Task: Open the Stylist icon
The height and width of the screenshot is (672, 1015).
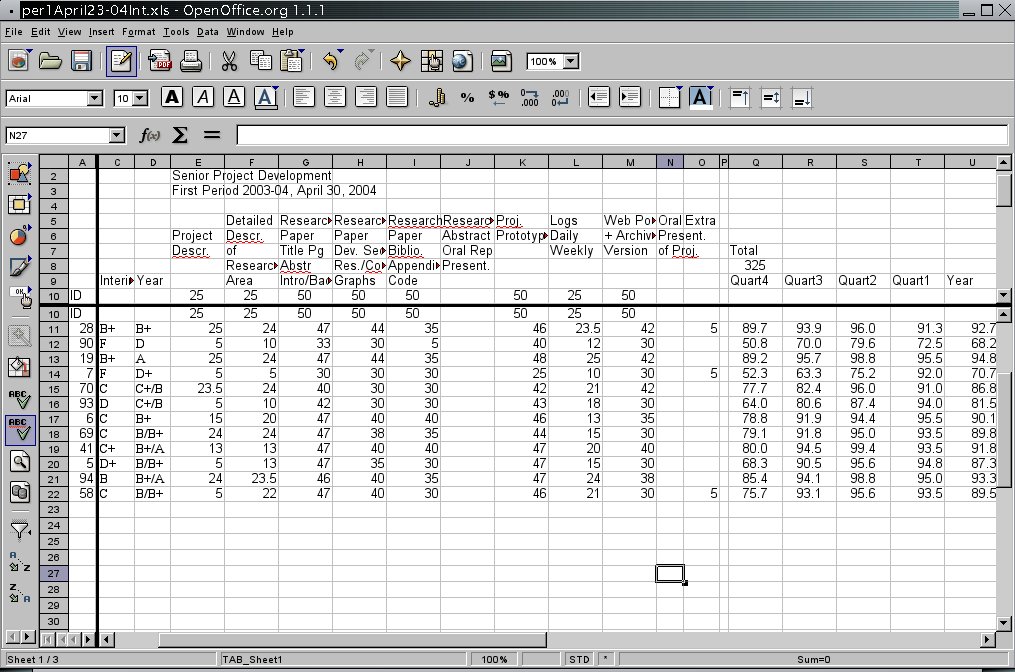Action: click(431, 62)
